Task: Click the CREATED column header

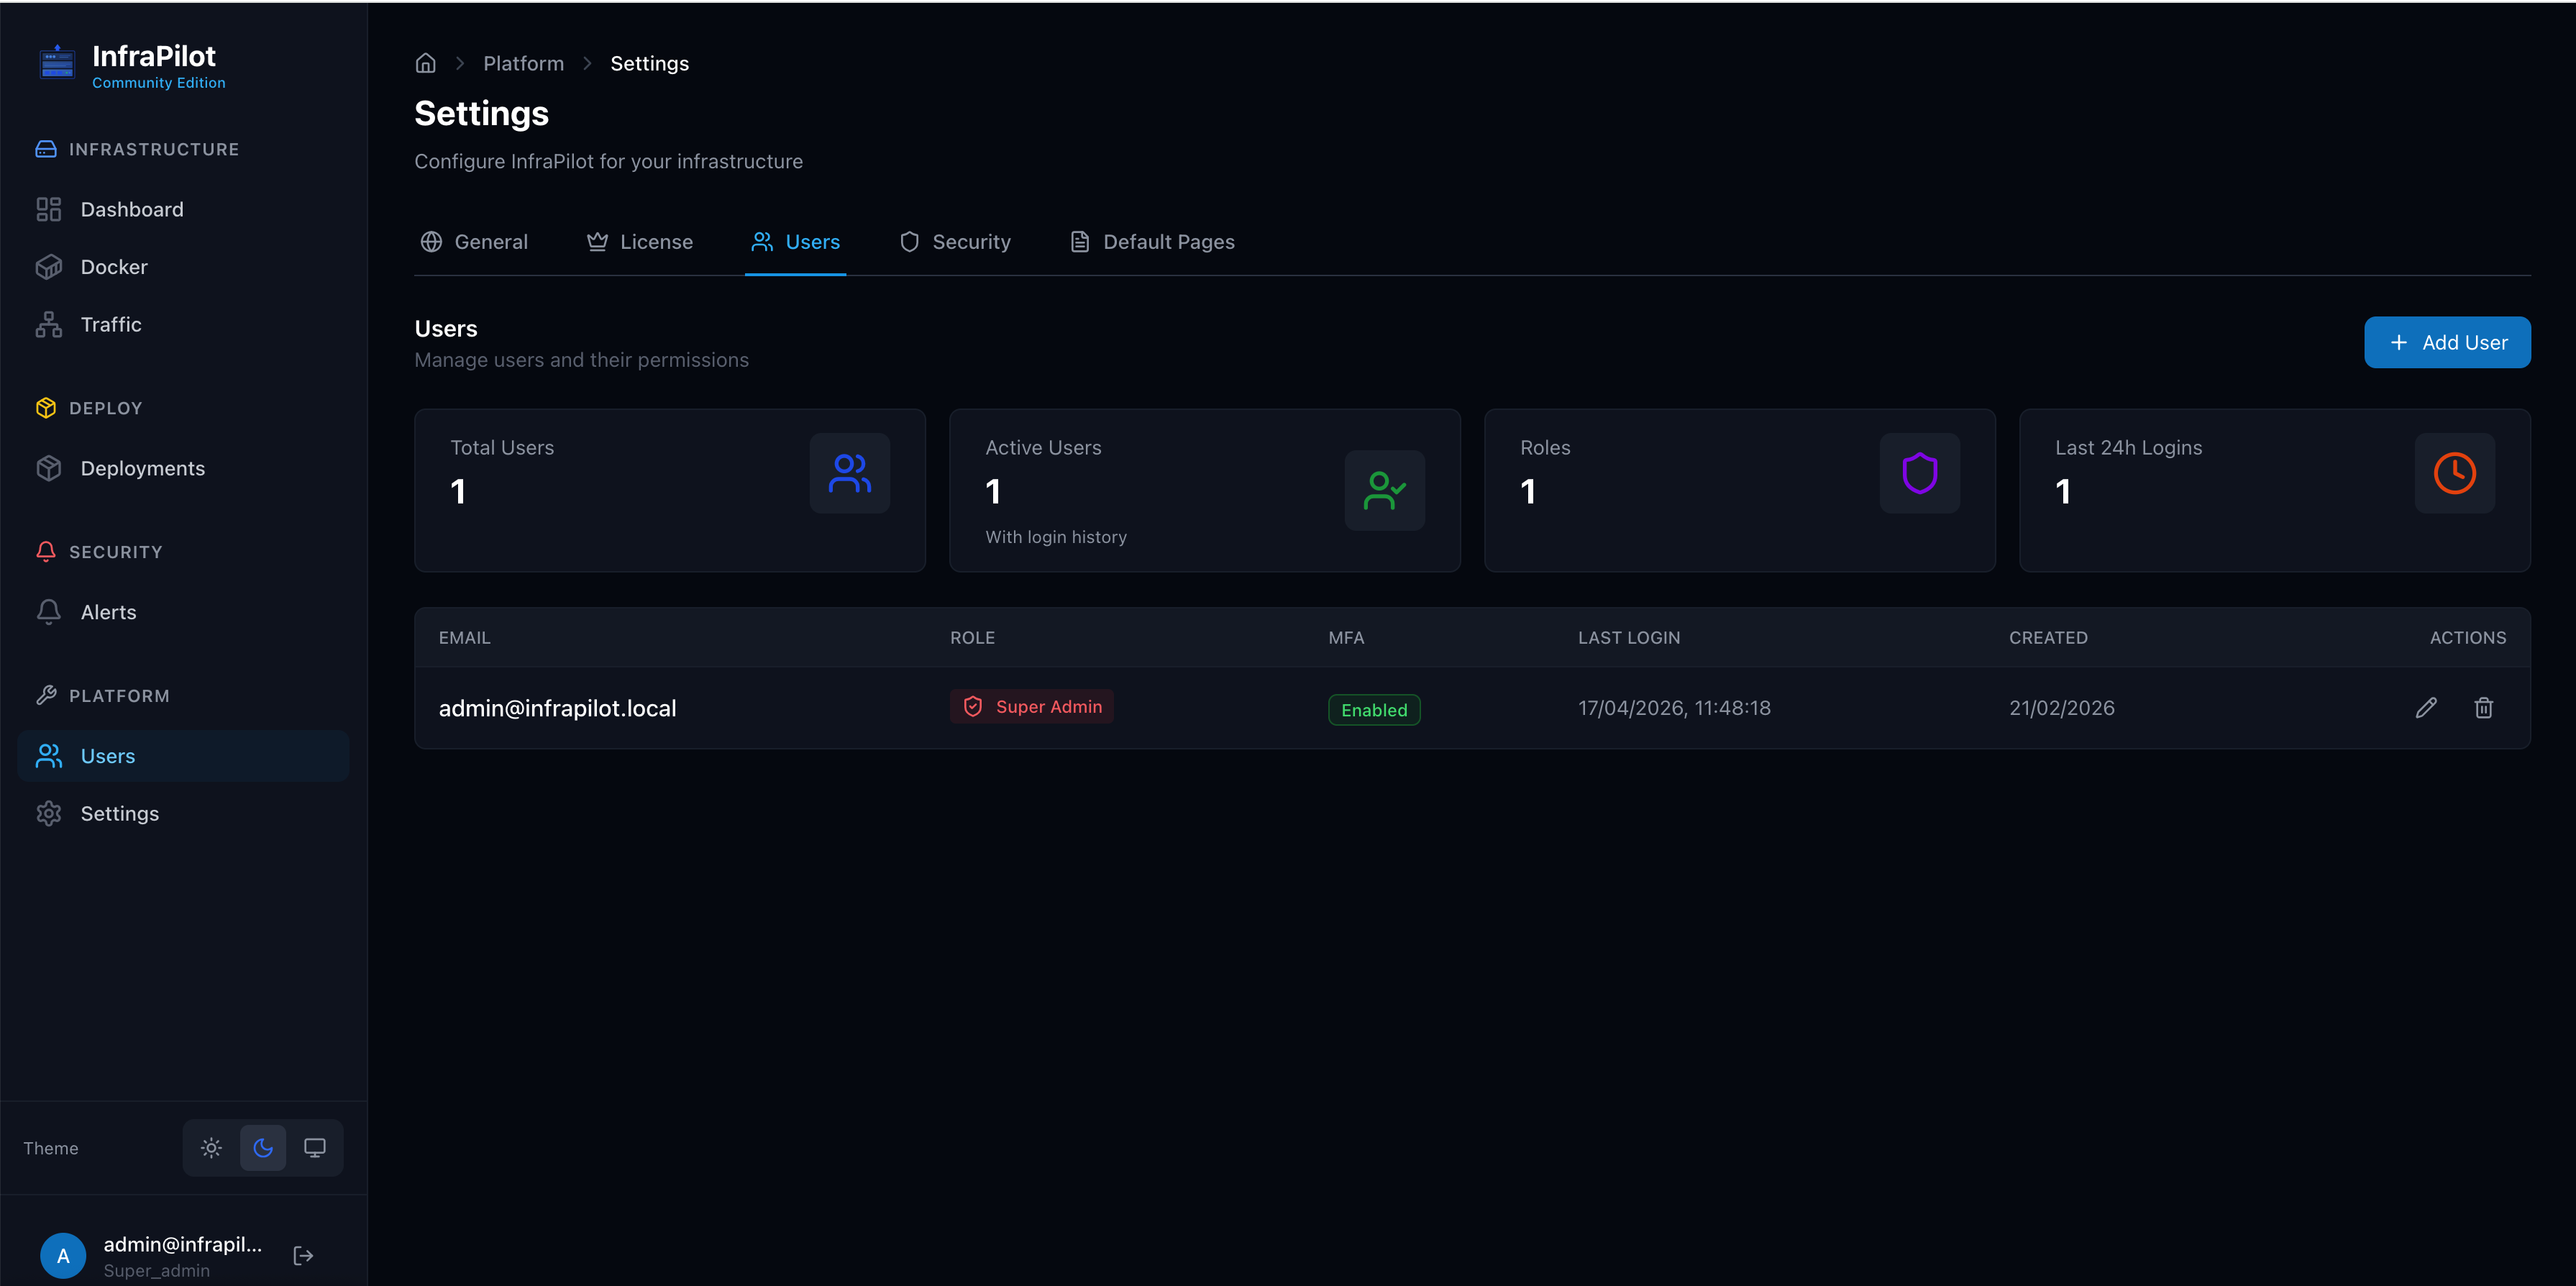Action: click(x=2048, y=638)
